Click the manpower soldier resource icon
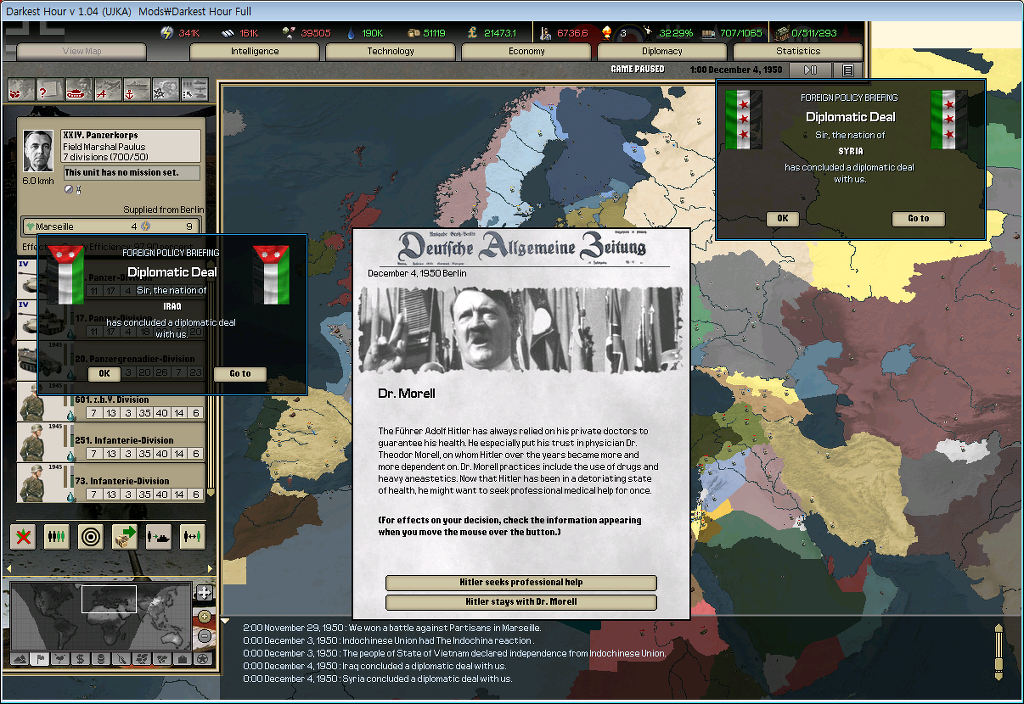Screen dimensions: 1024x704 pyautogui.click(x=545, y=33)
